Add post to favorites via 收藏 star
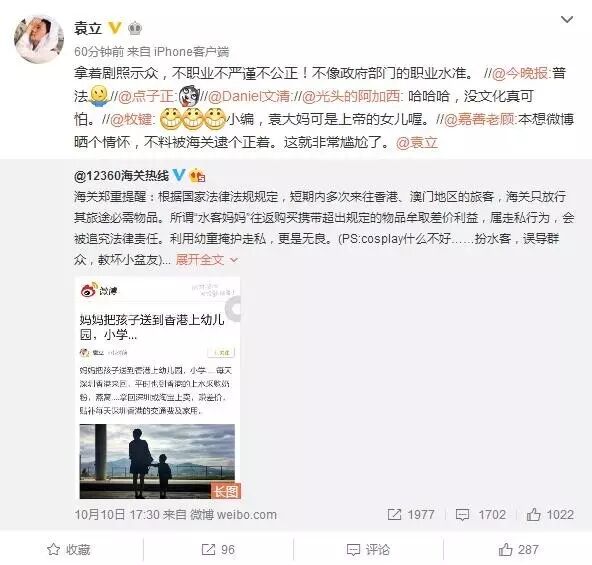Viewport: 592px width, 565px height. [69, 550]
